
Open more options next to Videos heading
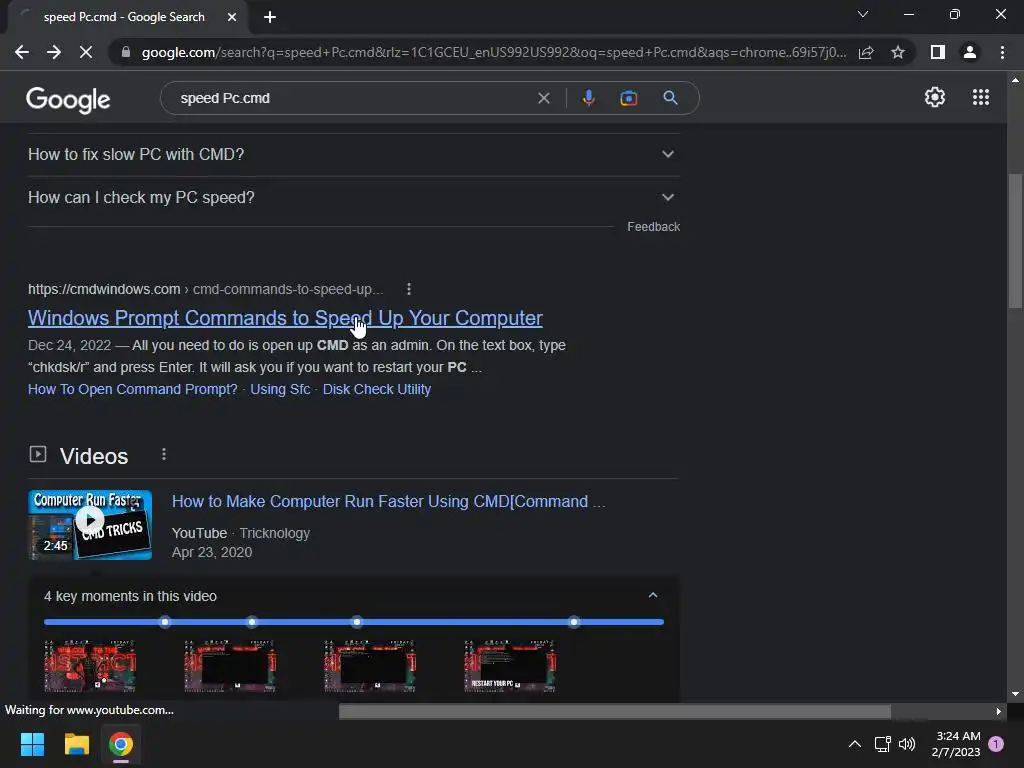tap(164, 455)
